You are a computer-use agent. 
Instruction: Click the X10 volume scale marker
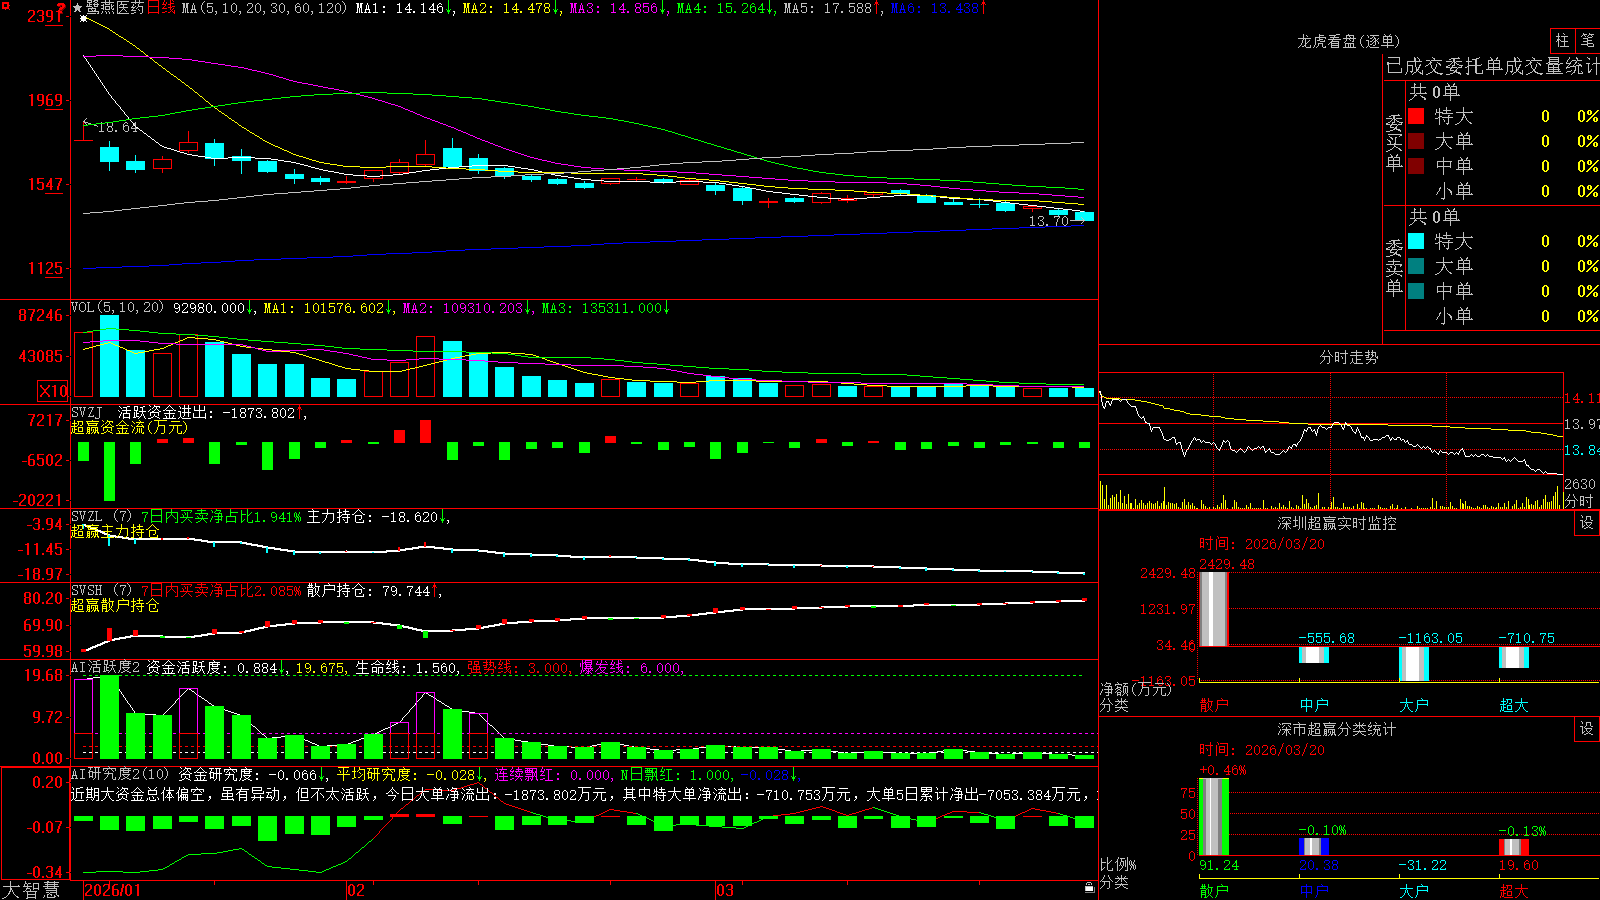[x=53, y=391]
